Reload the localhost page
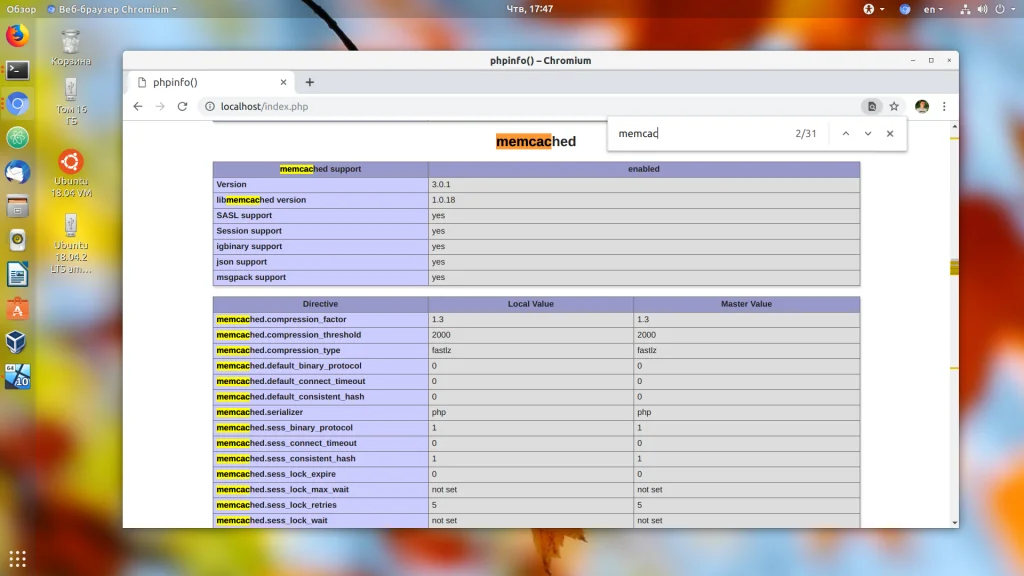This screenshot has width=1024, height=576. pos(182,106)
